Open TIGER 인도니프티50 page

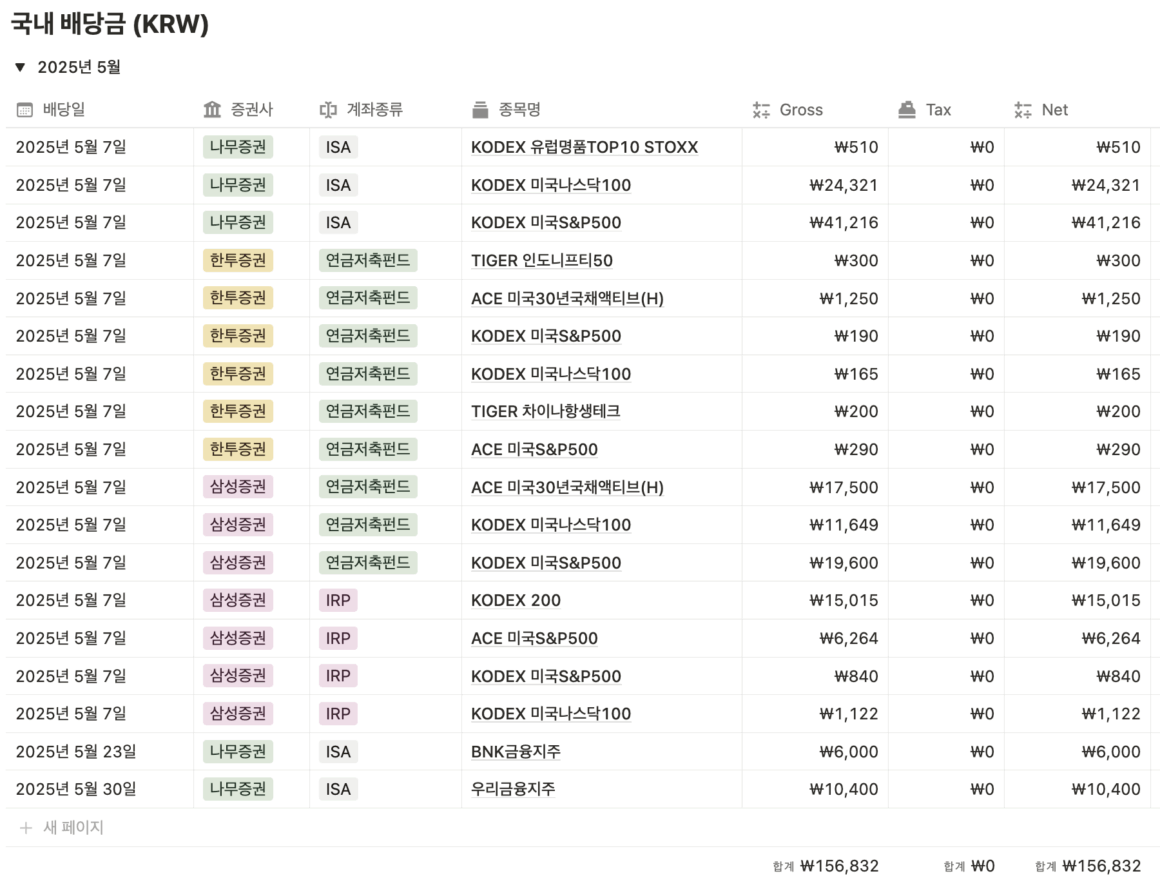coord(542,260)
